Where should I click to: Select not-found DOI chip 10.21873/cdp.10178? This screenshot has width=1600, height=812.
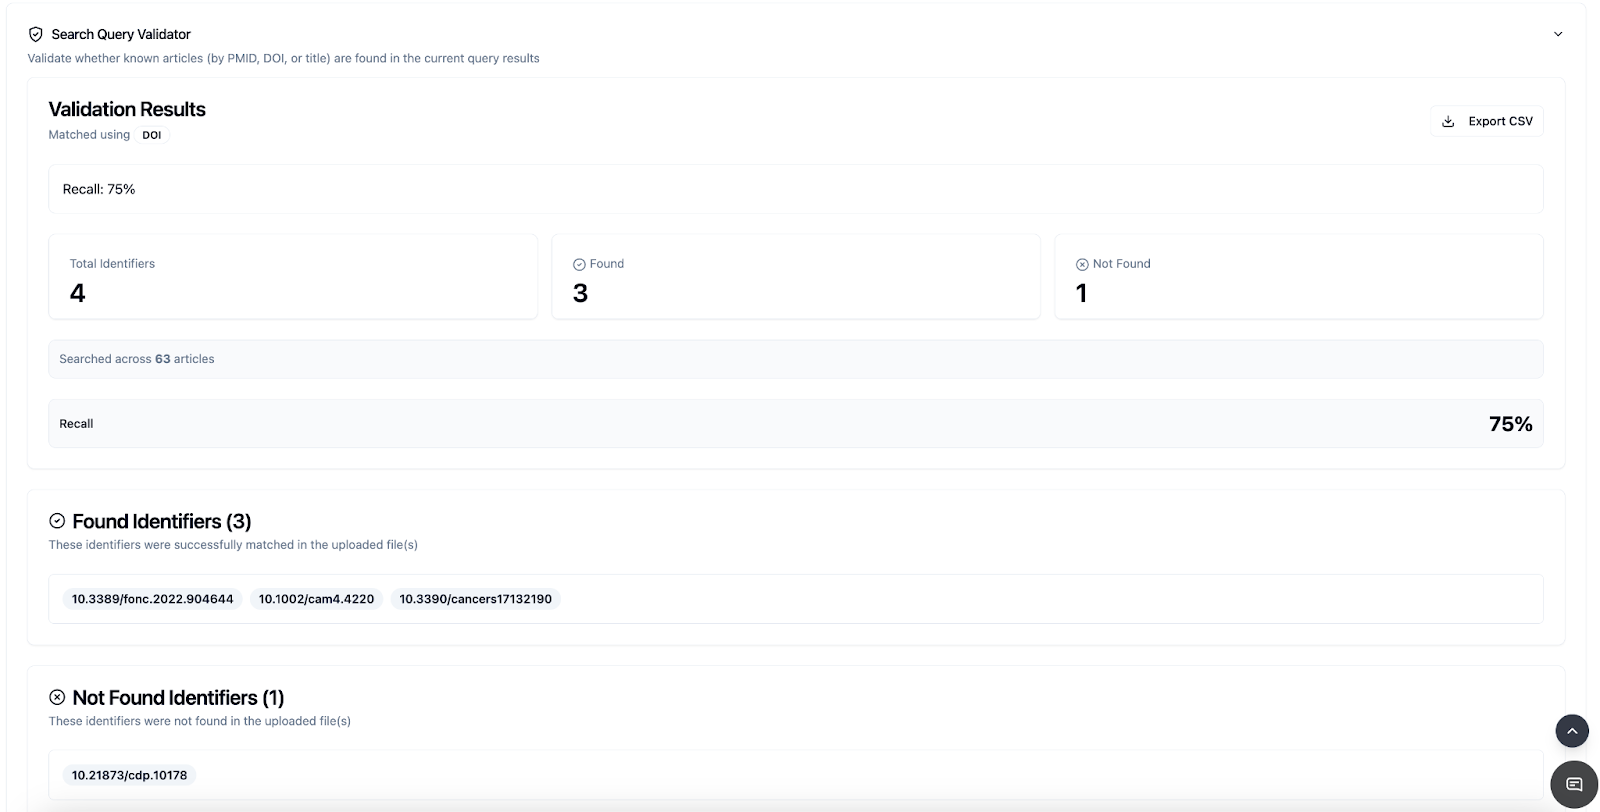[x=129, y=775]
